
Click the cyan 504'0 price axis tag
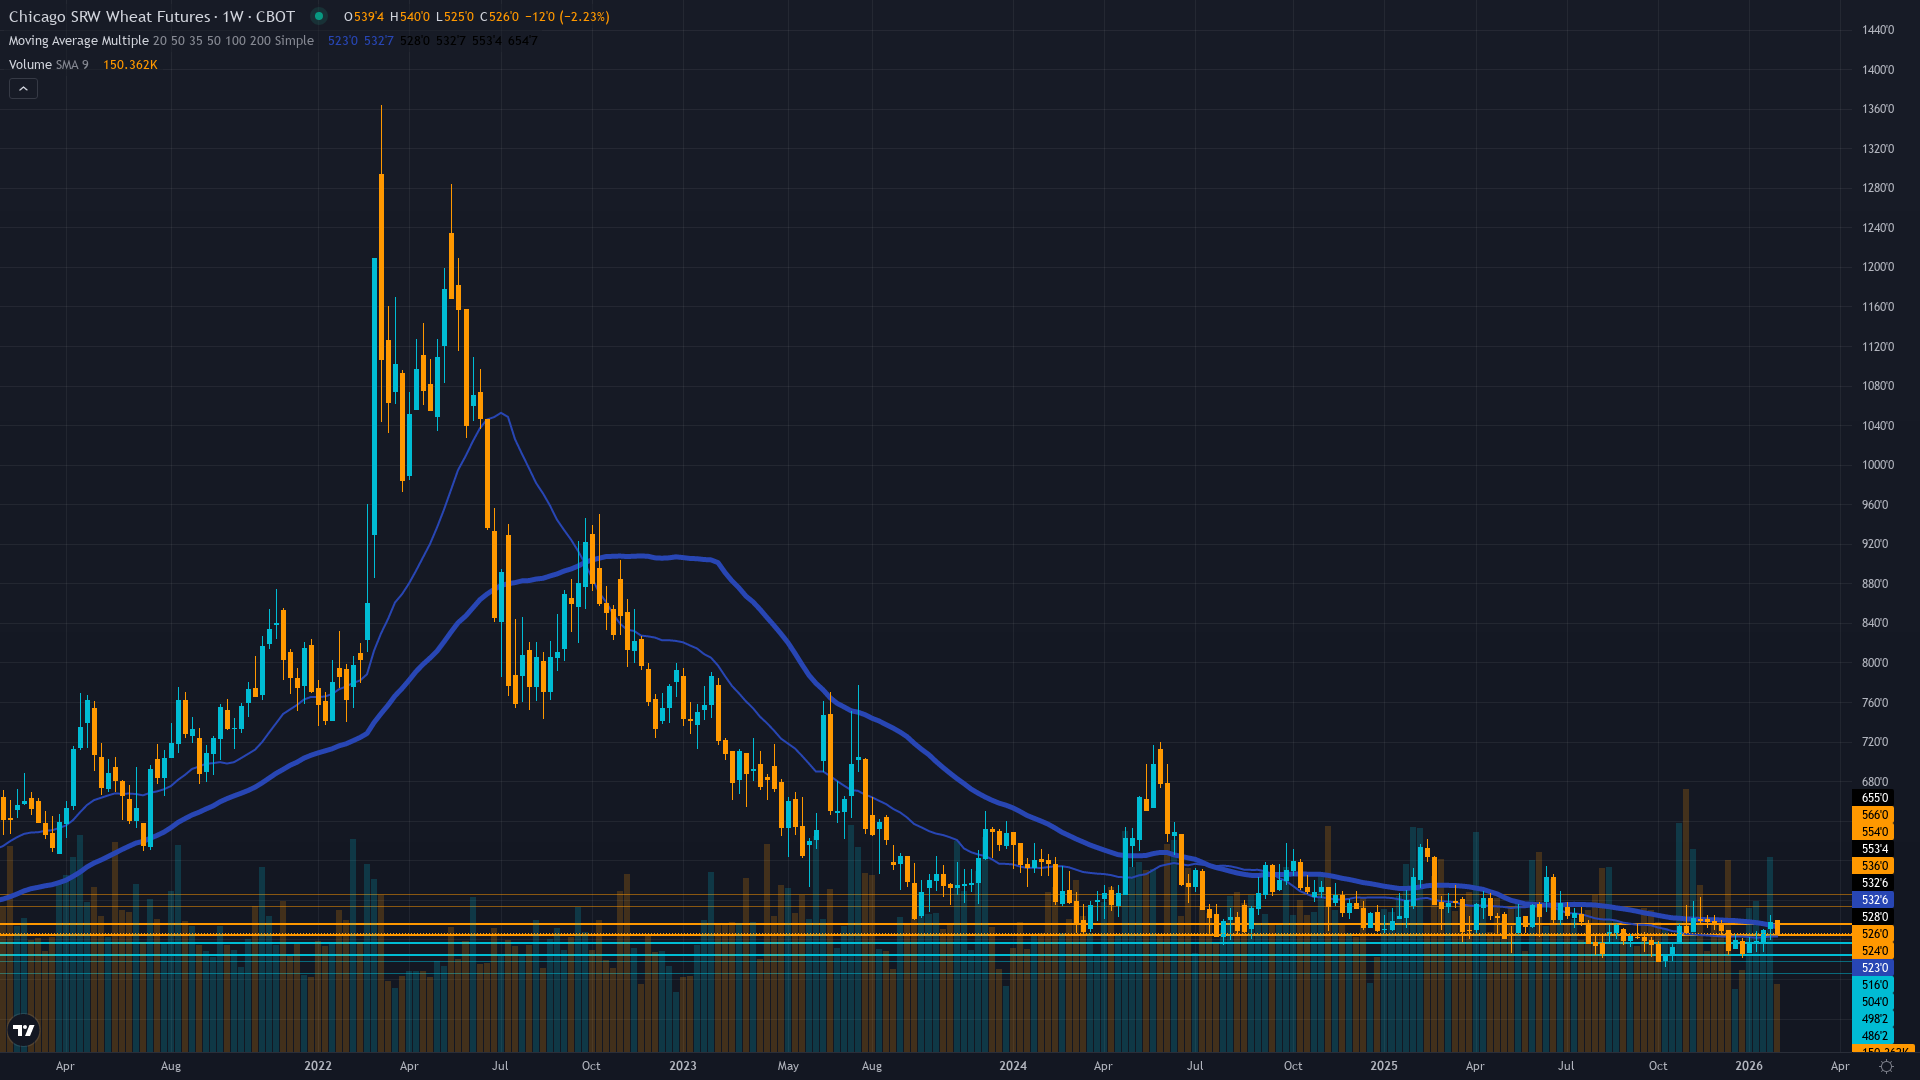[1873, 1002]
